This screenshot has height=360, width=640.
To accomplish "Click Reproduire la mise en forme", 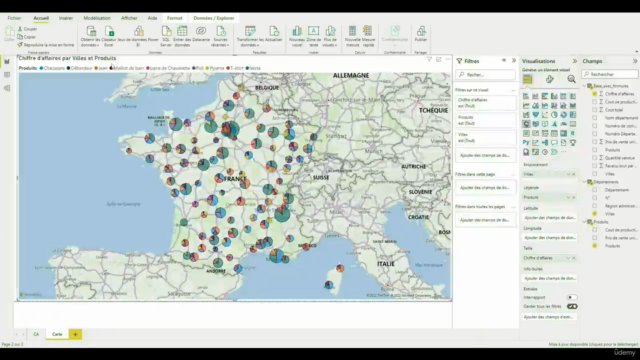I will [x=46, y=45].
